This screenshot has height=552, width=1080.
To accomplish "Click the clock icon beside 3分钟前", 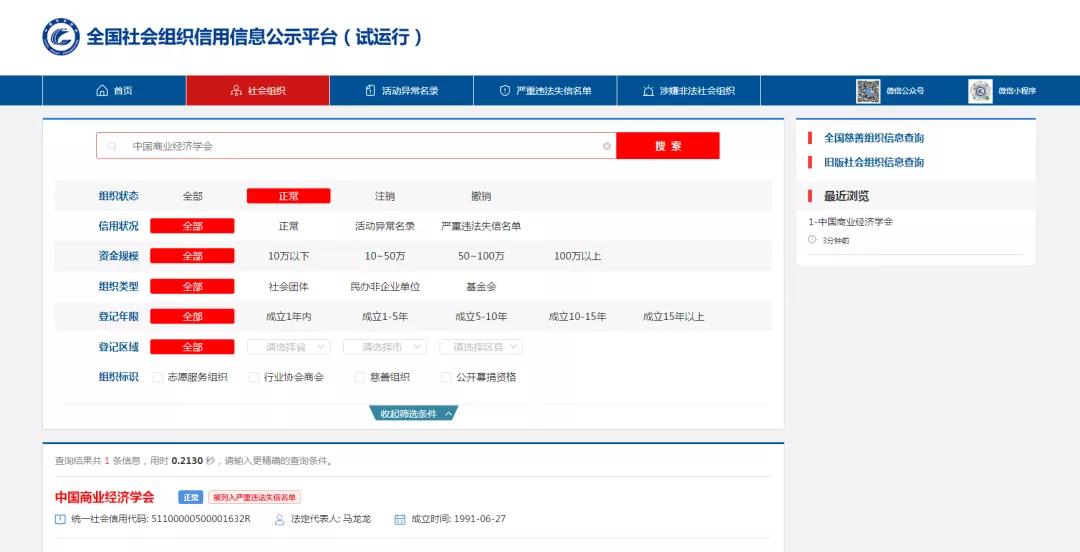I will click(812, 240).
